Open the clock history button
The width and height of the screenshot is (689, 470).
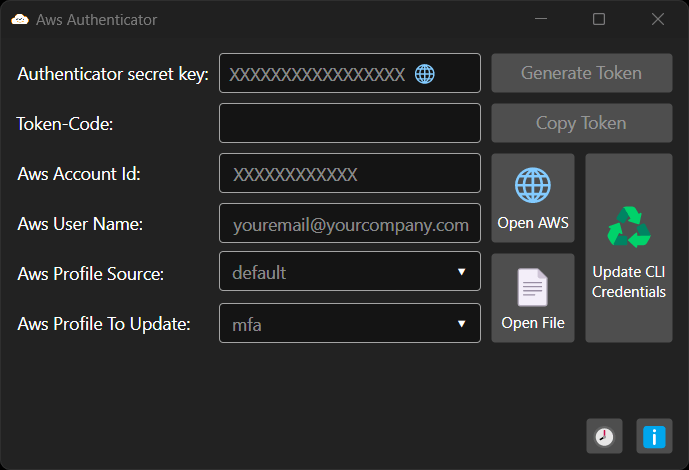coord(604,436)
